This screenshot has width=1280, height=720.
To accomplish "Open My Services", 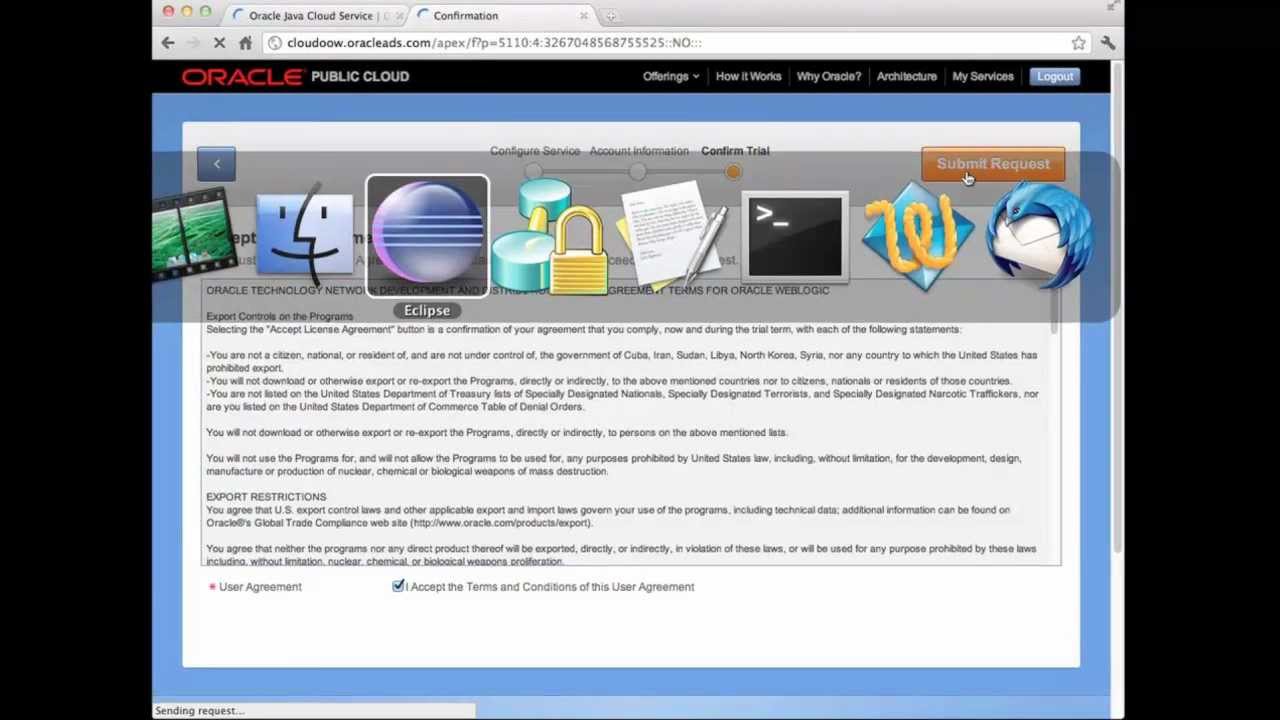I will 982,76.
